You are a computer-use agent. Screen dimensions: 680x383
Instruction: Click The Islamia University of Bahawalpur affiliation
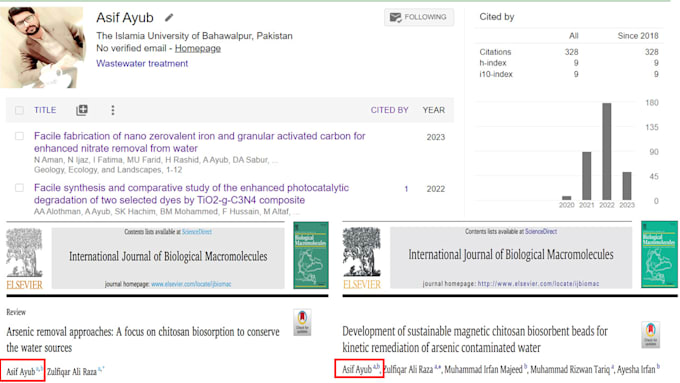coord(194,36)
